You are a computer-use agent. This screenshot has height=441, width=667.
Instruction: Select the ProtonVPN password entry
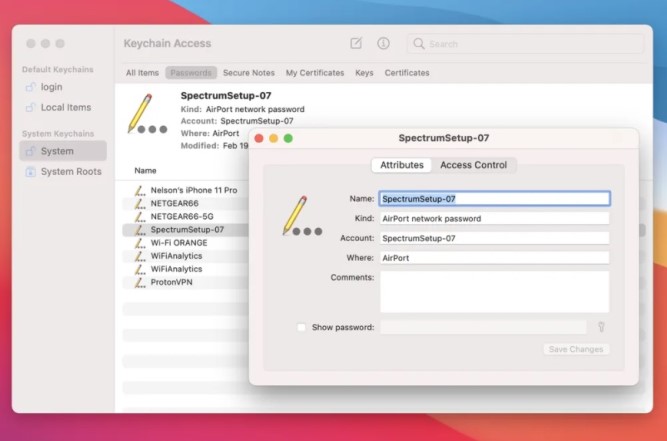(171, 282)
